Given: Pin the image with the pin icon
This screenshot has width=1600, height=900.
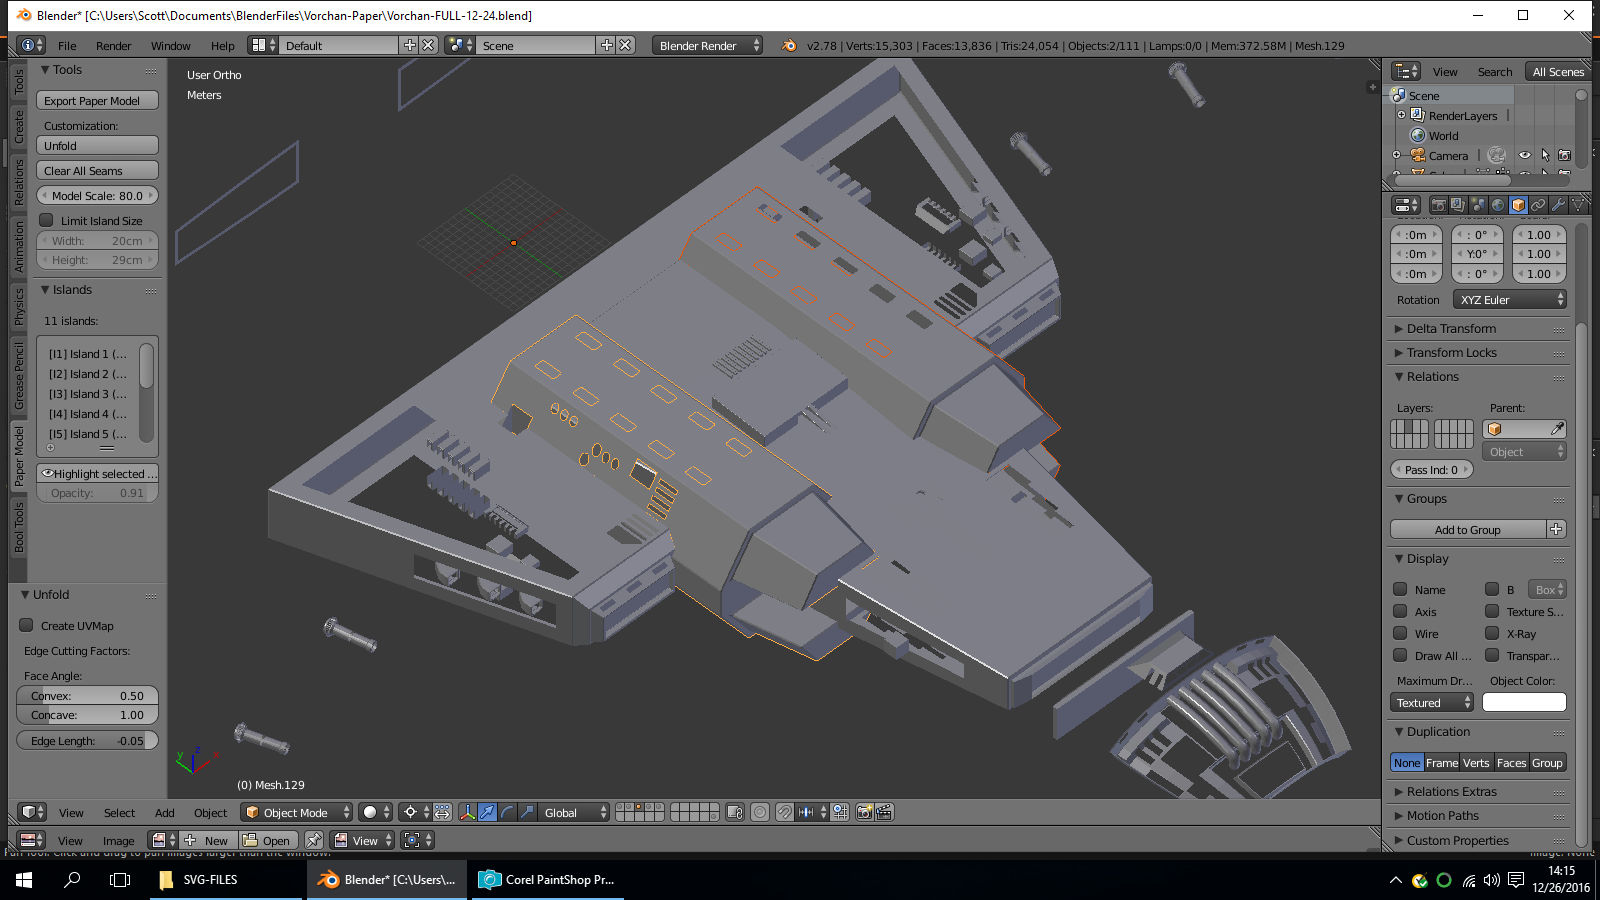Looking at the screenshot, I should pos(314,840).
